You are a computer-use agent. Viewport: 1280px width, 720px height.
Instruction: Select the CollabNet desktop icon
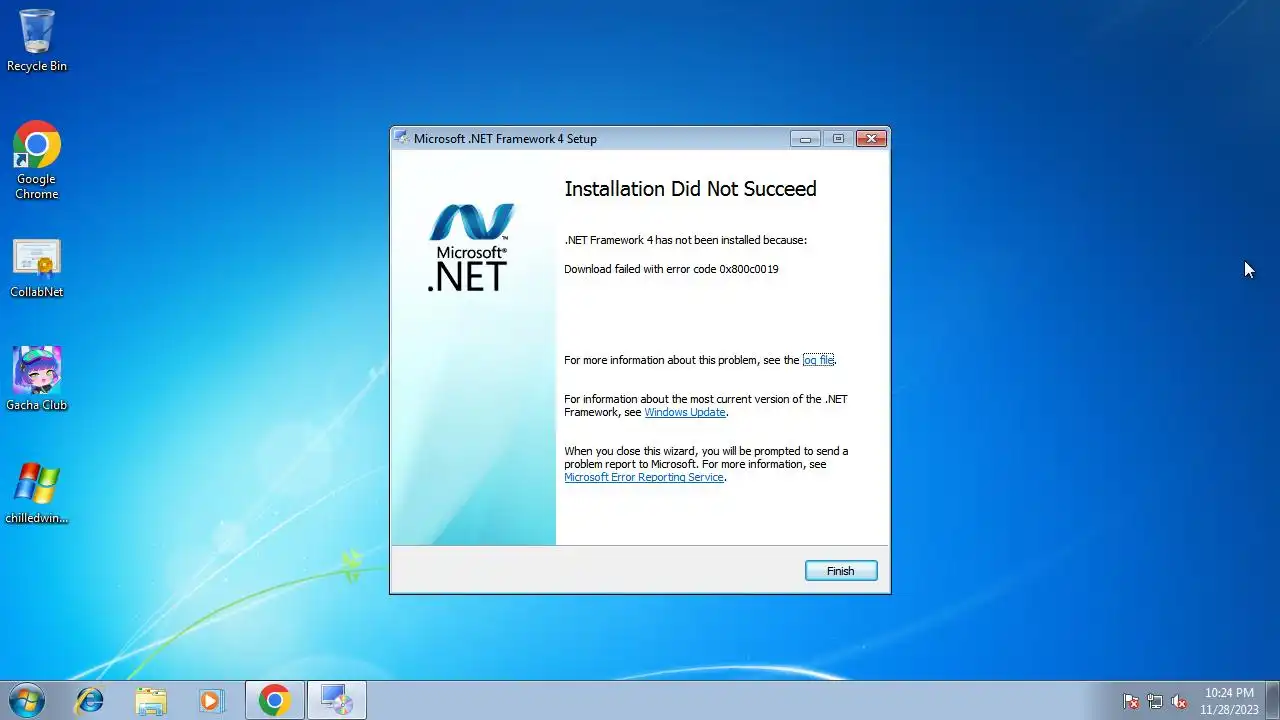click(x=37, y=269)
